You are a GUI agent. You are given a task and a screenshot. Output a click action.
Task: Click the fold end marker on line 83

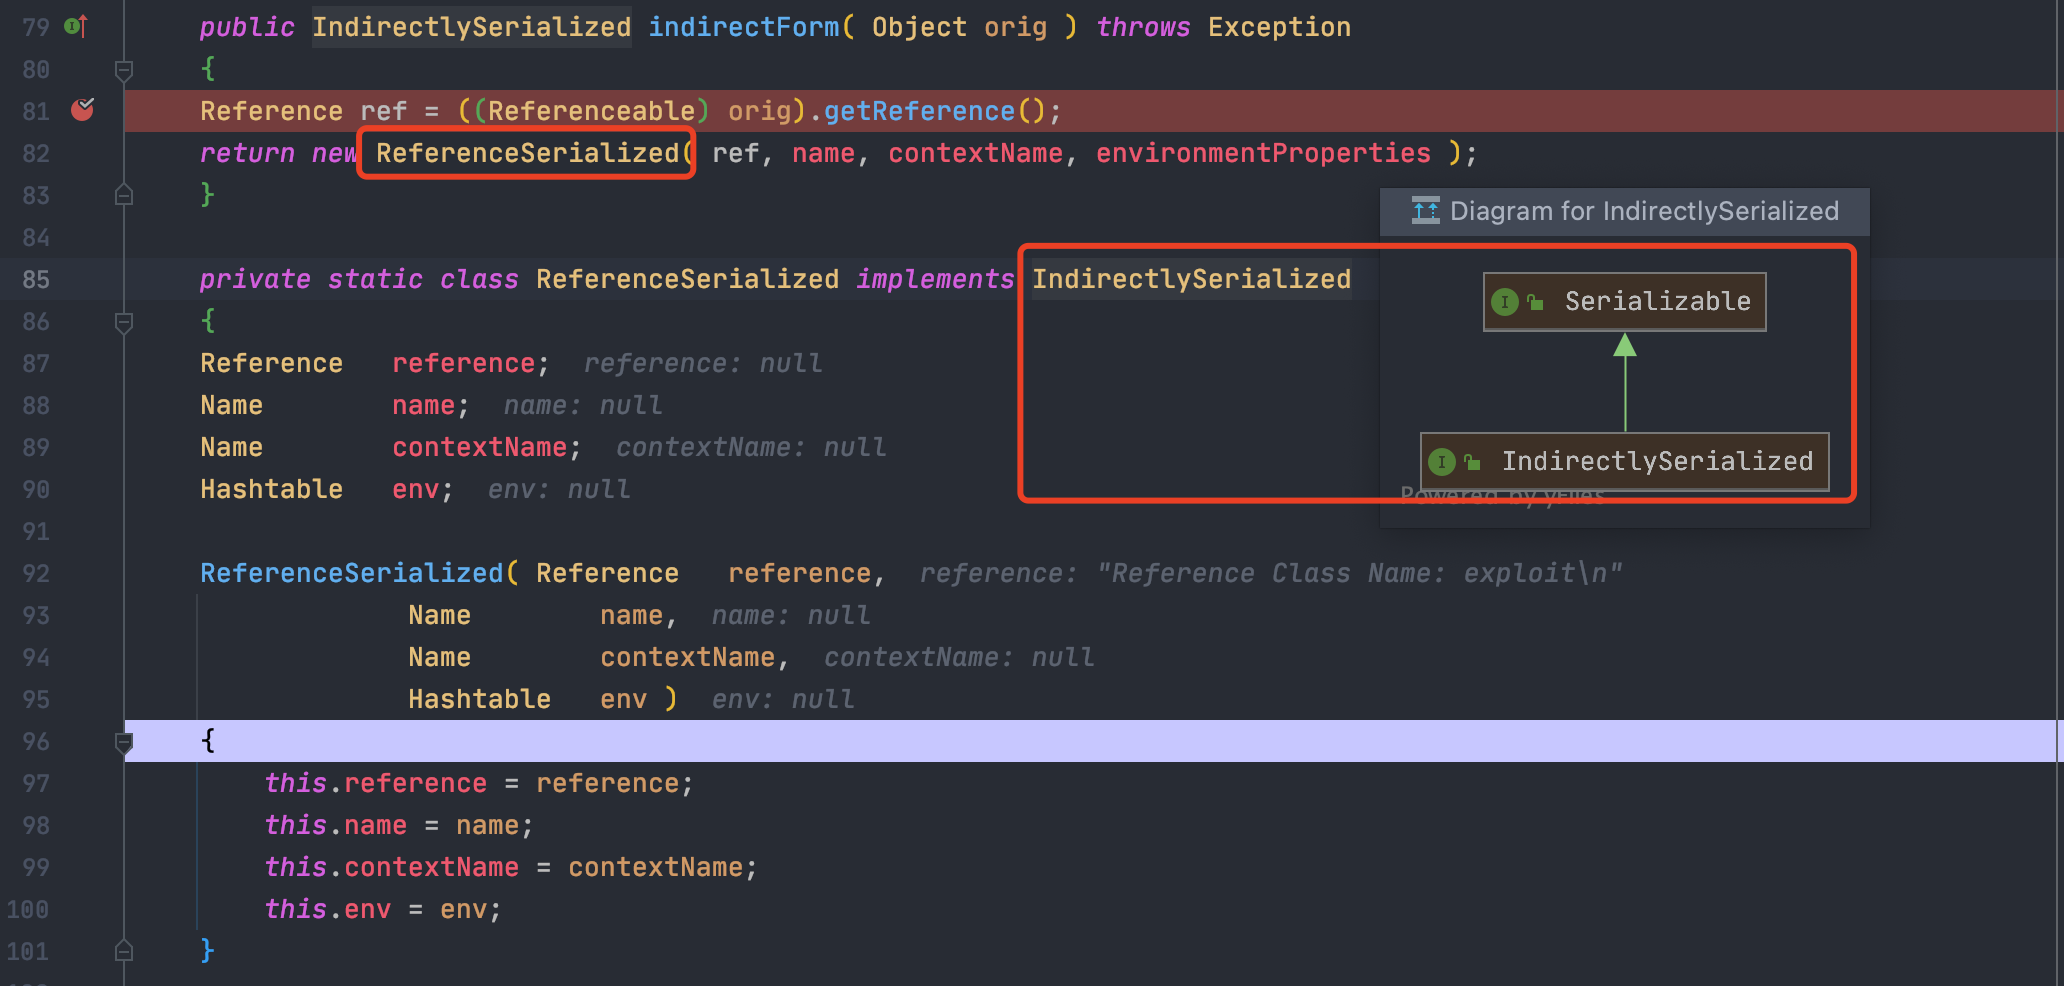click(124, 194)
